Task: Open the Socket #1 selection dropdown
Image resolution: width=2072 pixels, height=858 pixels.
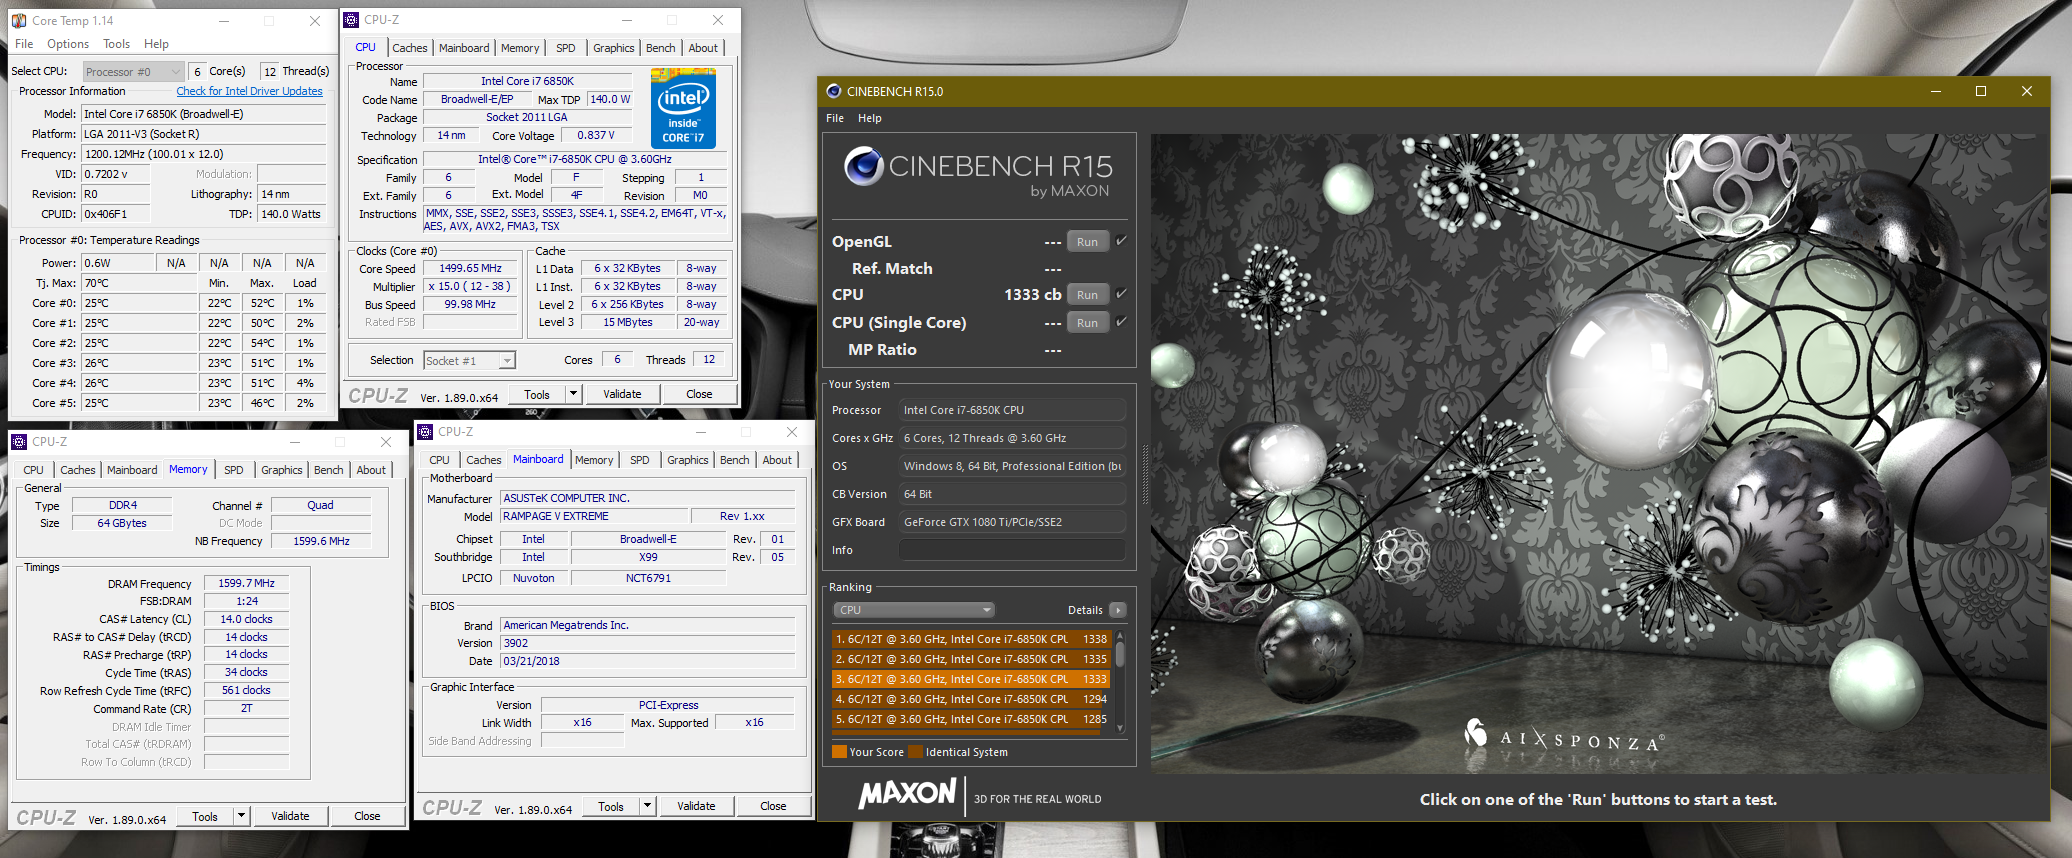Action: click(469, 360)
